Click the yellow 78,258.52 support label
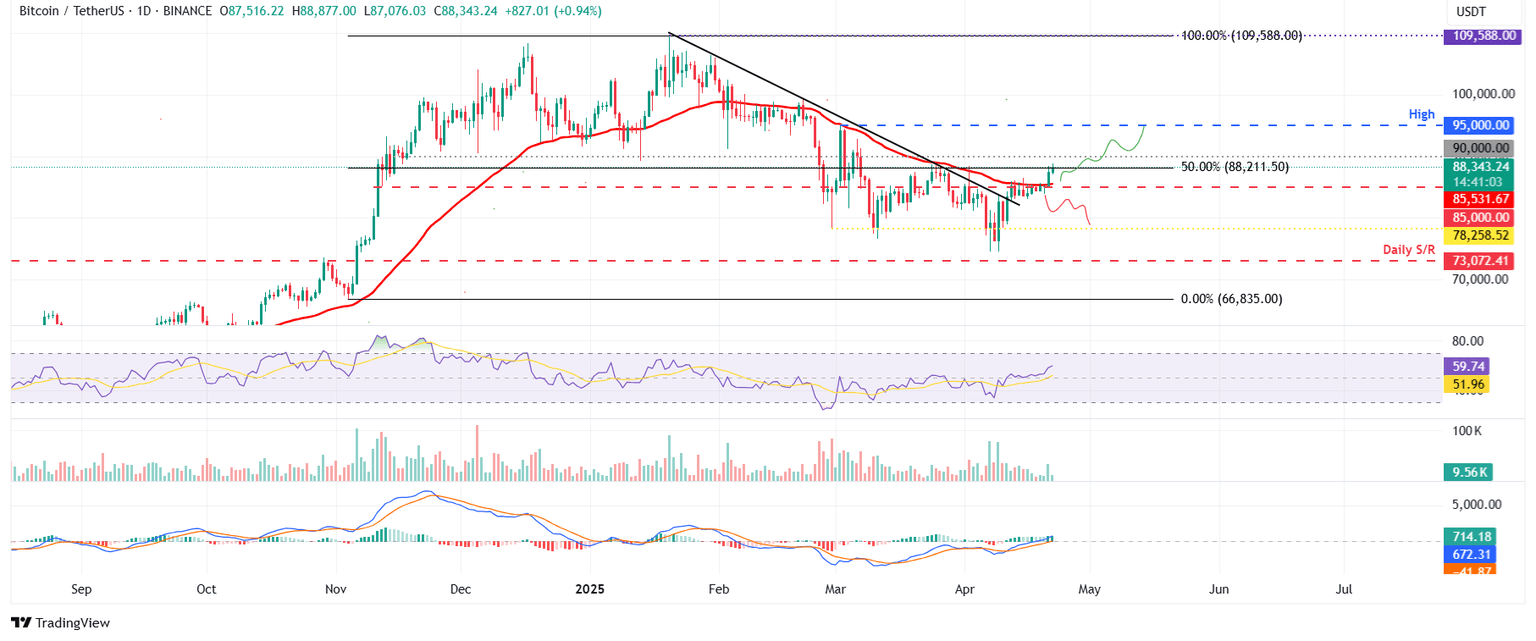The width and height of the screenshot is (1536, 641). pyautogui.click(x=1483, y=235)
